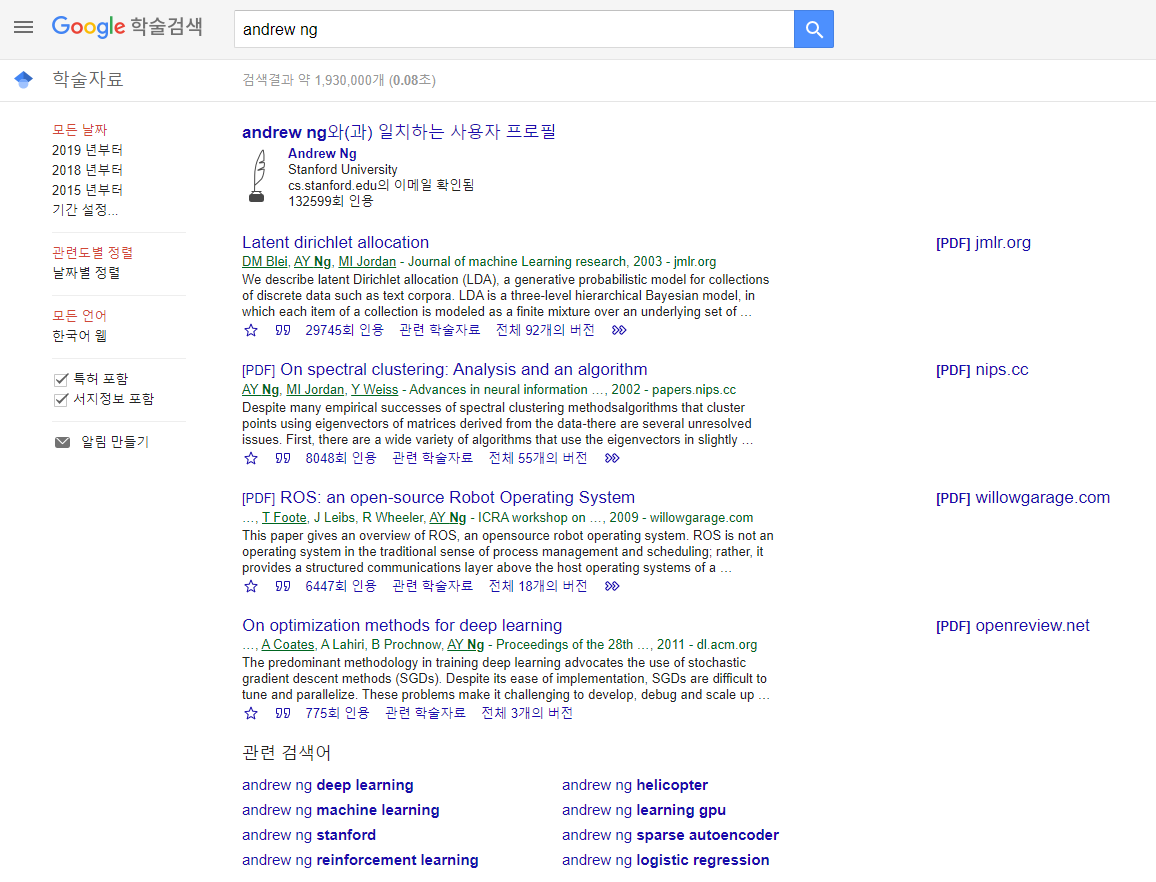The height and width of the screenshot is (882, 1156).
Task: Click the Google Scholar logo
Action: pyautogui.click(x=127, y=27)
